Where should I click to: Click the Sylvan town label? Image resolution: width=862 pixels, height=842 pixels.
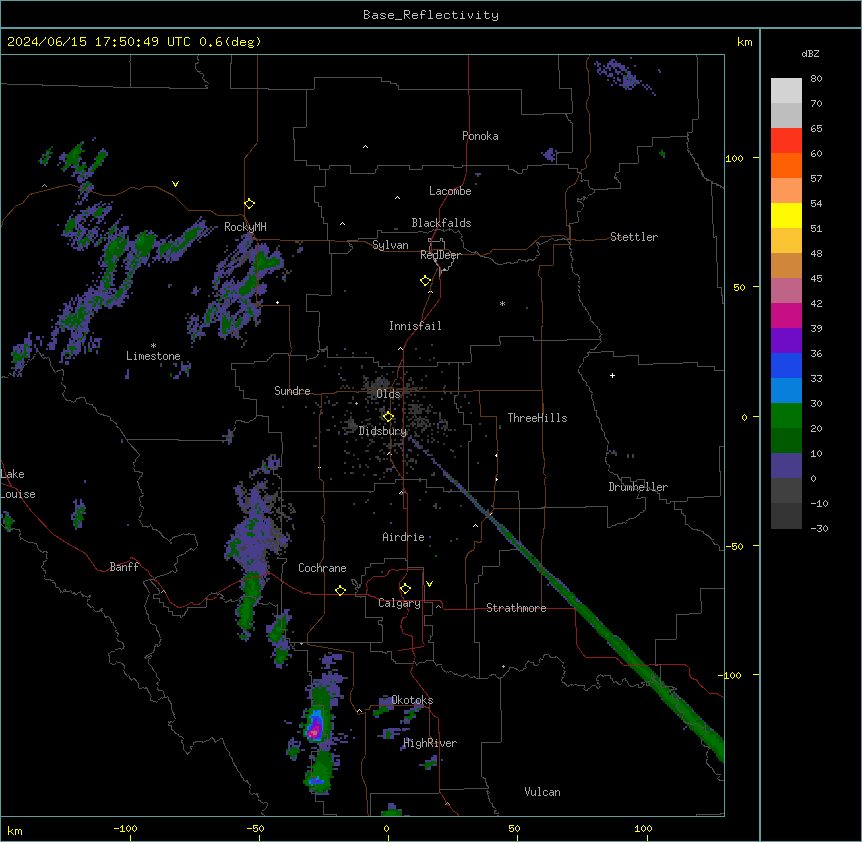(390, 245)
